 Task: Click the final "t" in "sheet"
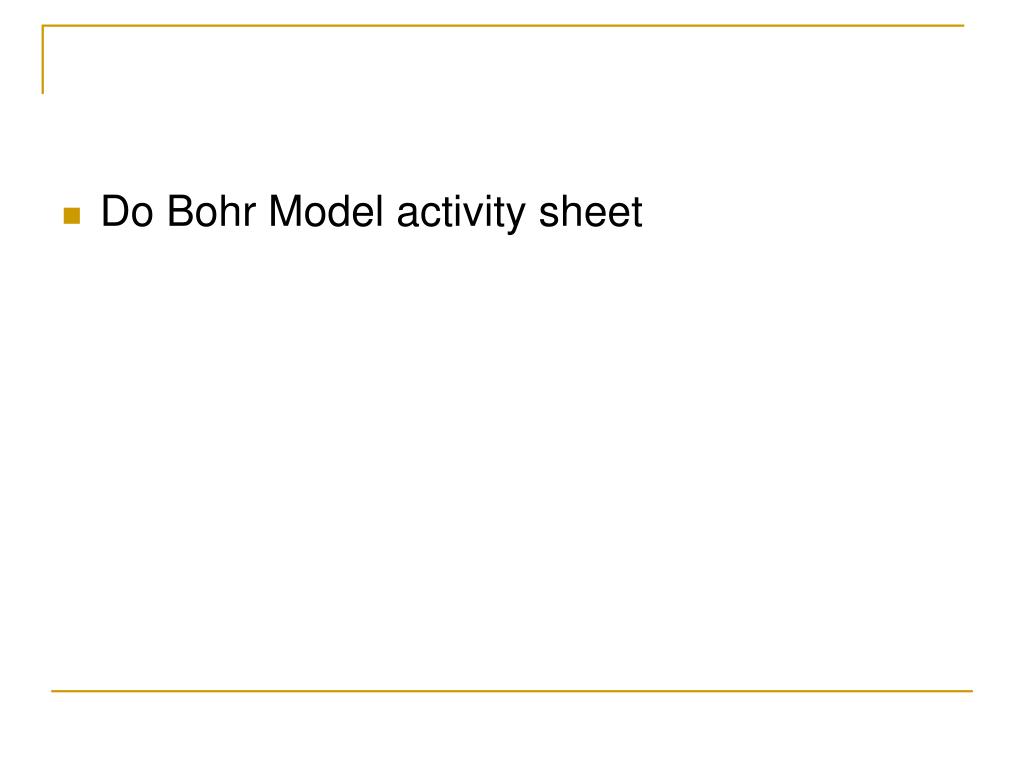pyautogui.click(x=637, y=213)
